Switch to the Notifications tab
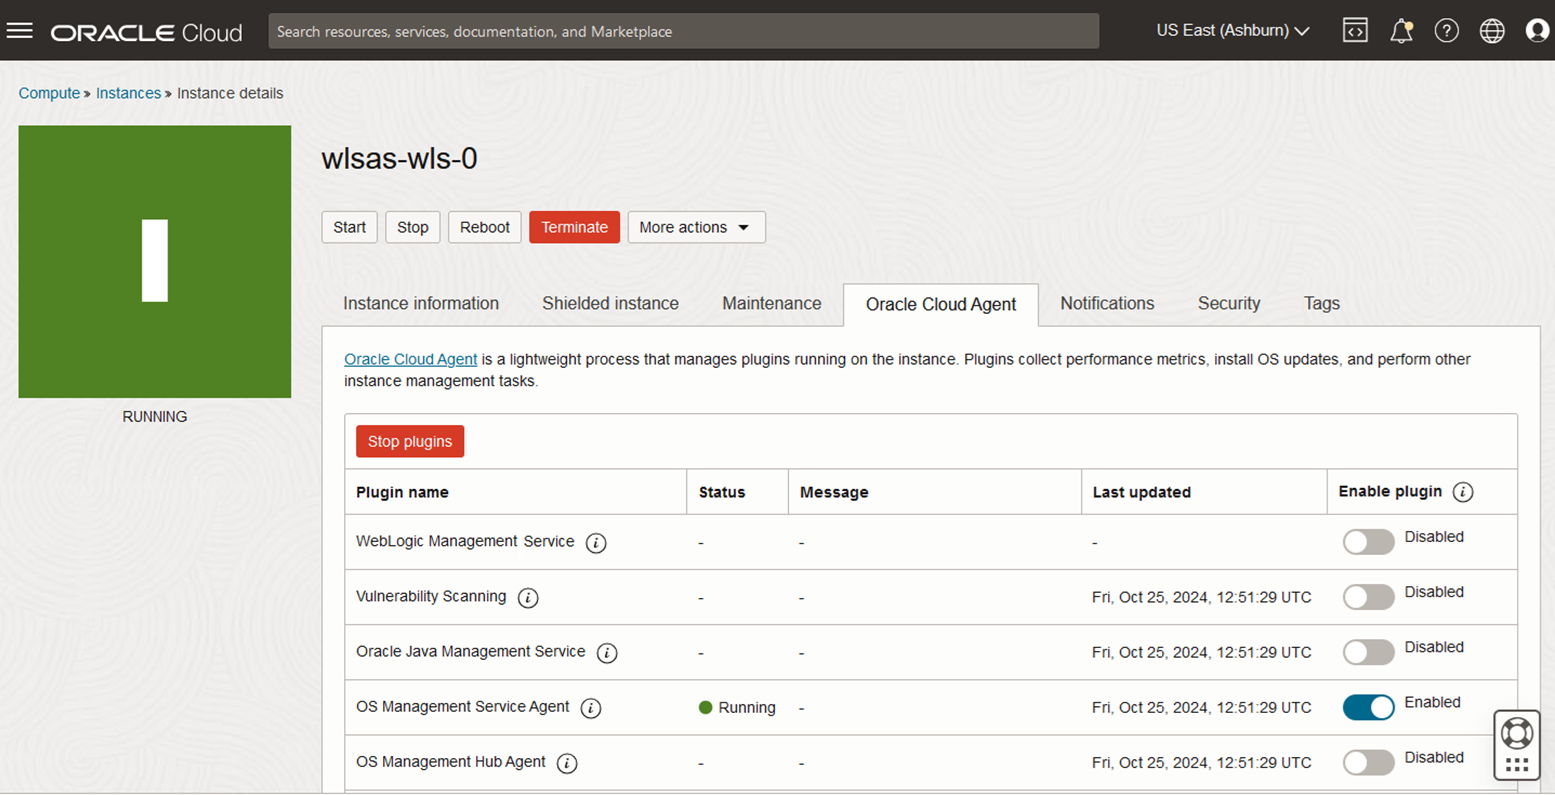1555x795 pixels. click(1107, 304)
